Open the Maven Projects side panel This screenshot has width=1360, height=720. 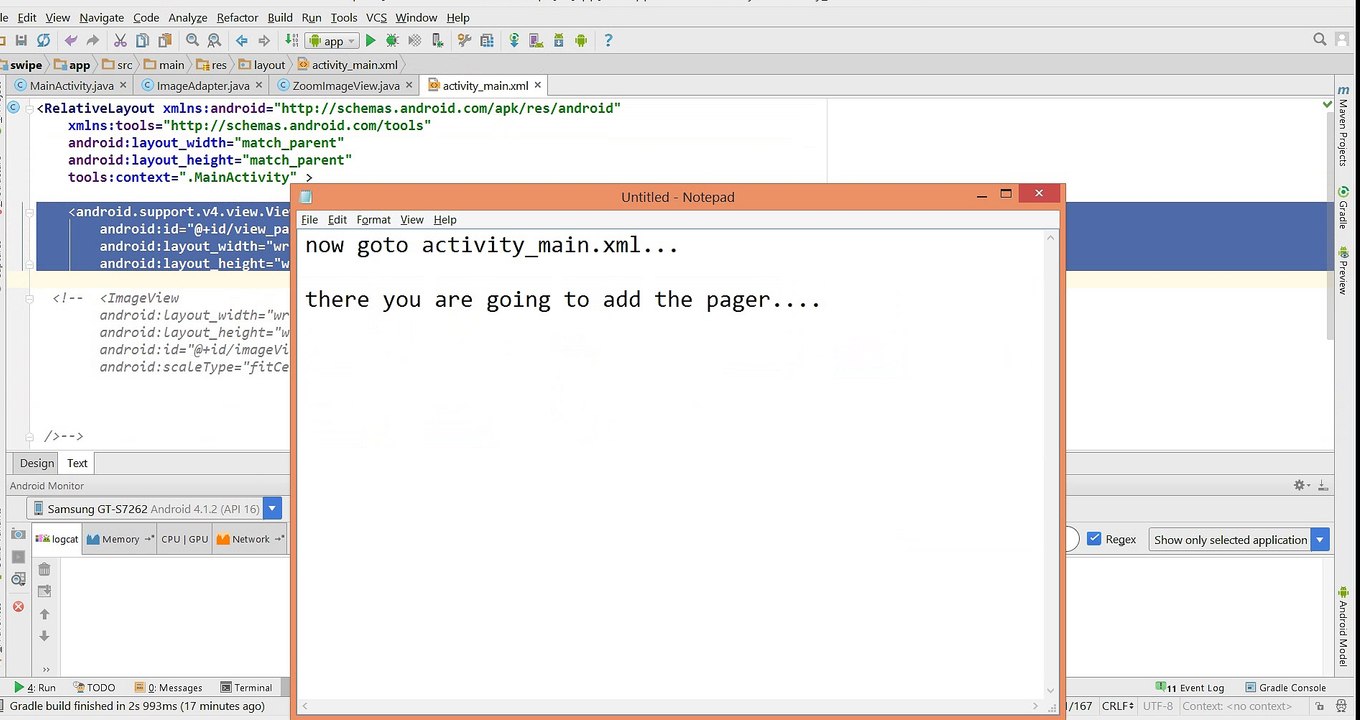point(1344,126)
